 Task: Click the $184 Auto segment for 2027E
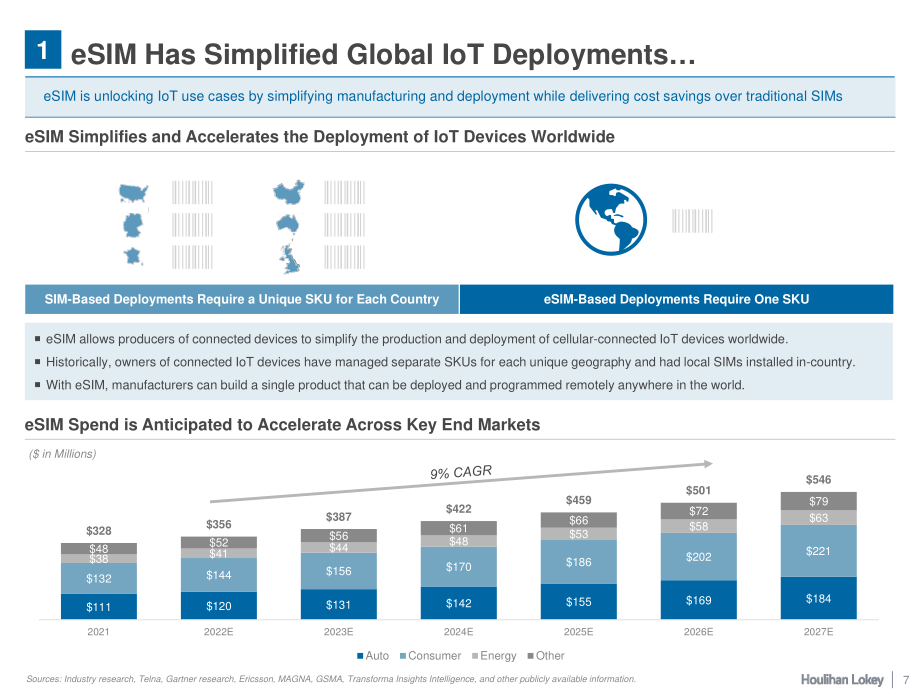pos(818,598)
